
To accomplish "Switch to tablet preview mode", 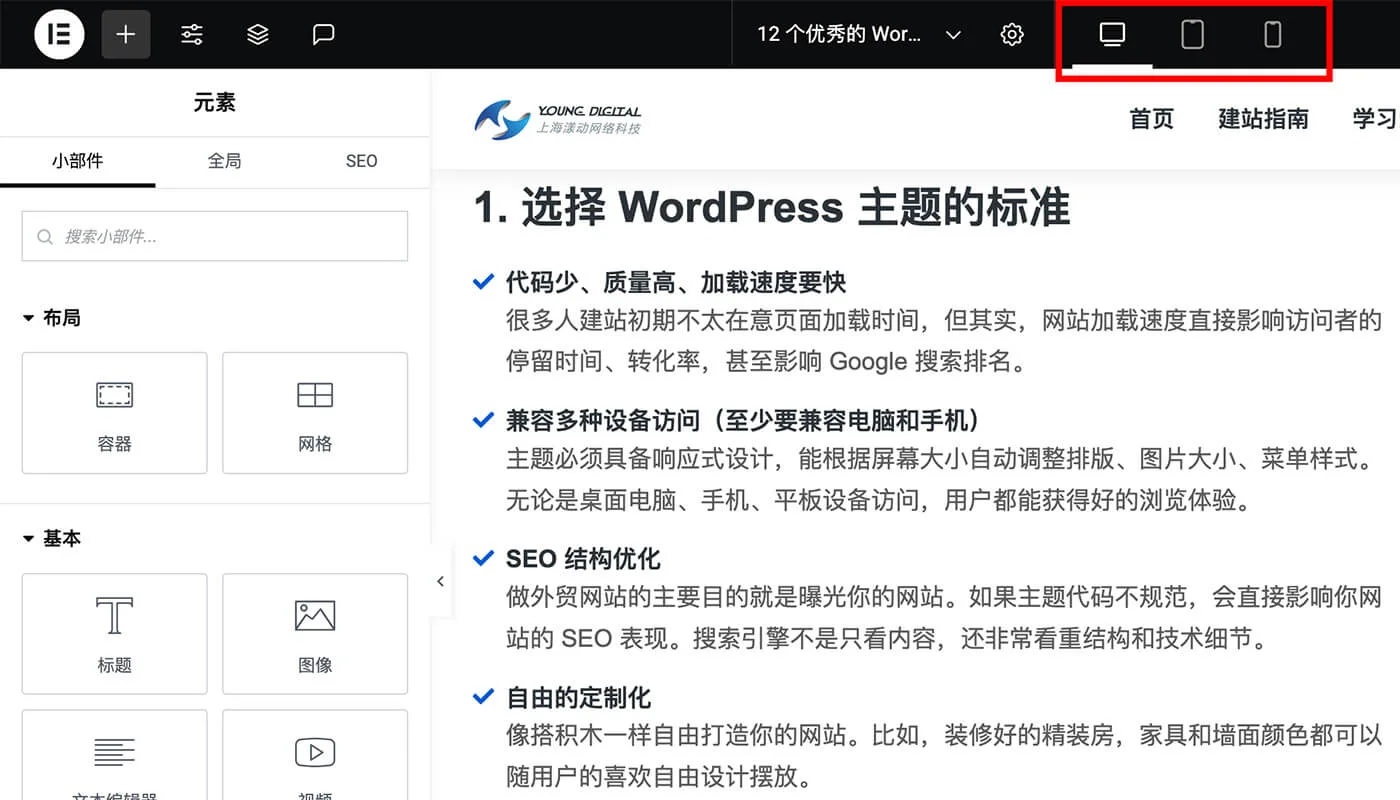I will tap(1192, 35).
